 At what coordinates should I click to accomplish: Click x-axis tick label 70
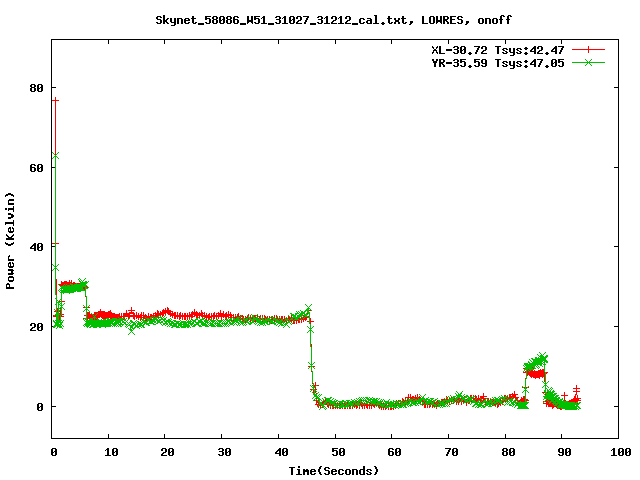(451, 452)
